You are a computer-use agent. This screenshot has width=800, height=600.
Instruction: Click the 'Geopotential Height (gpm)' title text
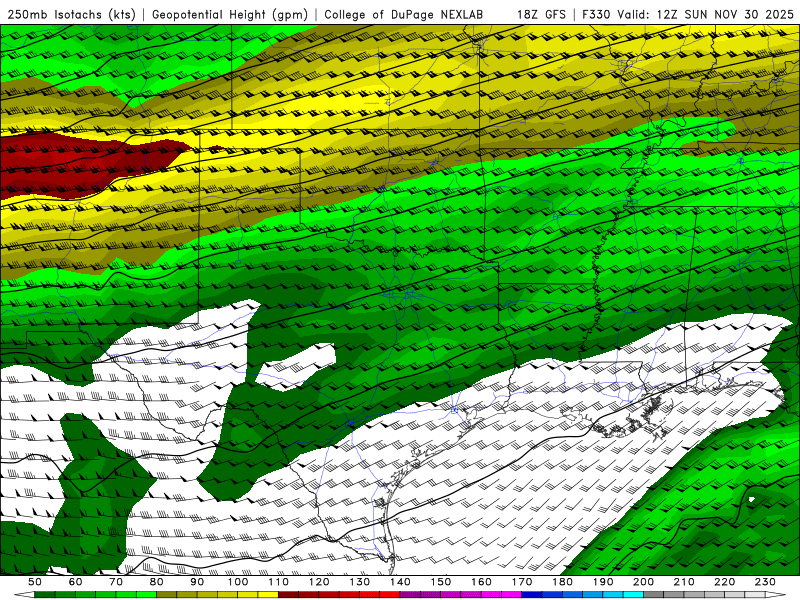230,14
